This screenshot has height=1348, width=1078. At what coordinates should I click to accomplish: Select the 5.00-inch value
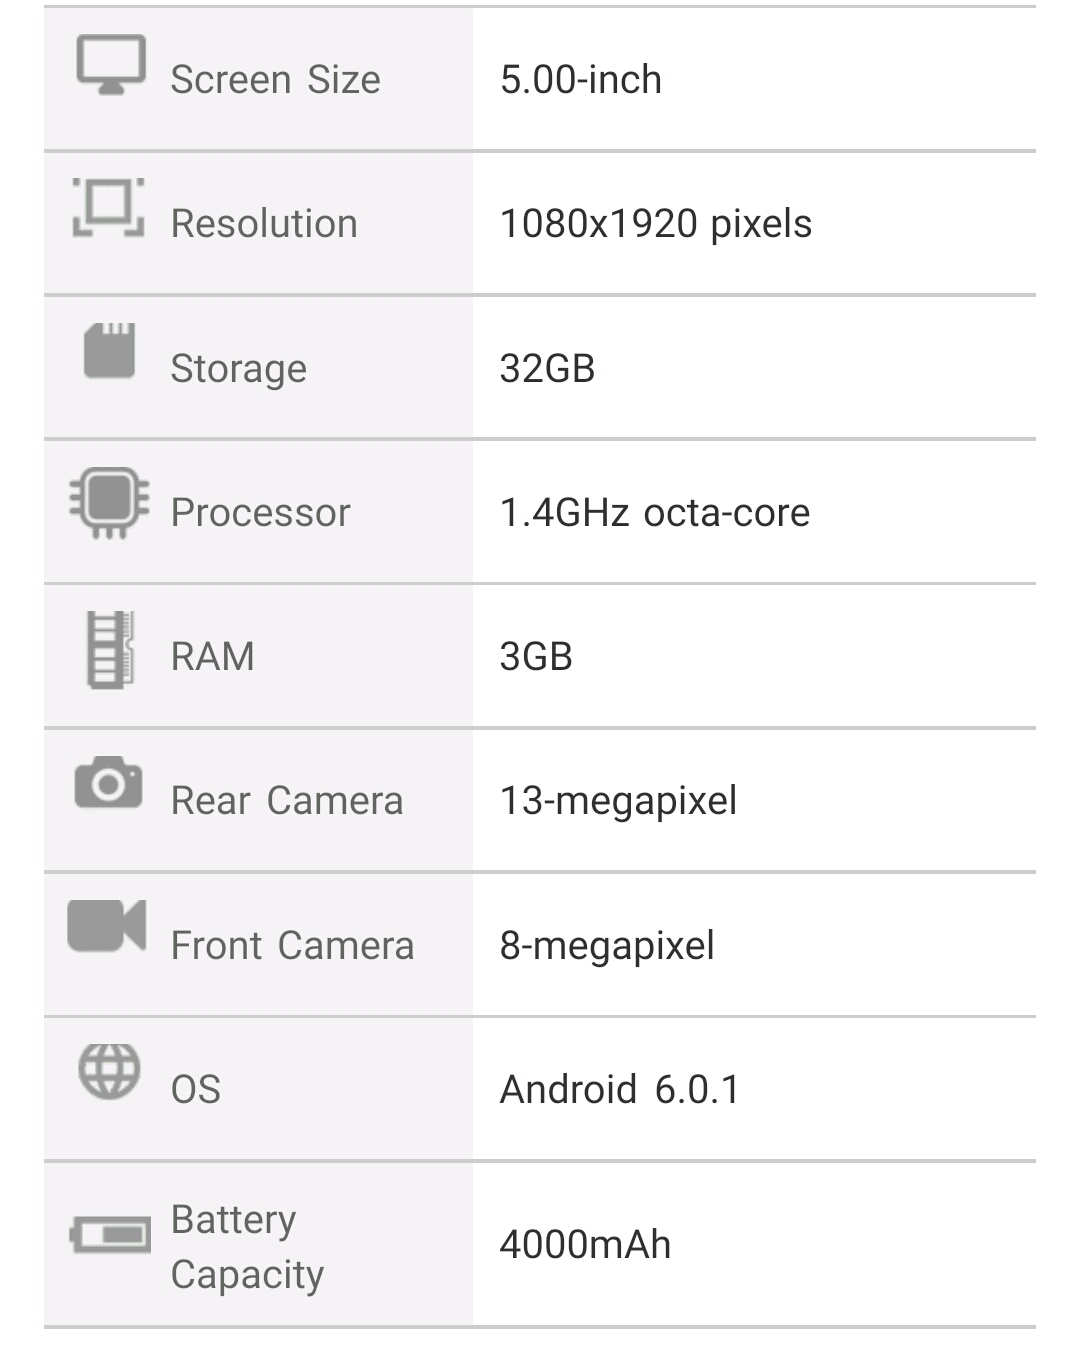580,80
